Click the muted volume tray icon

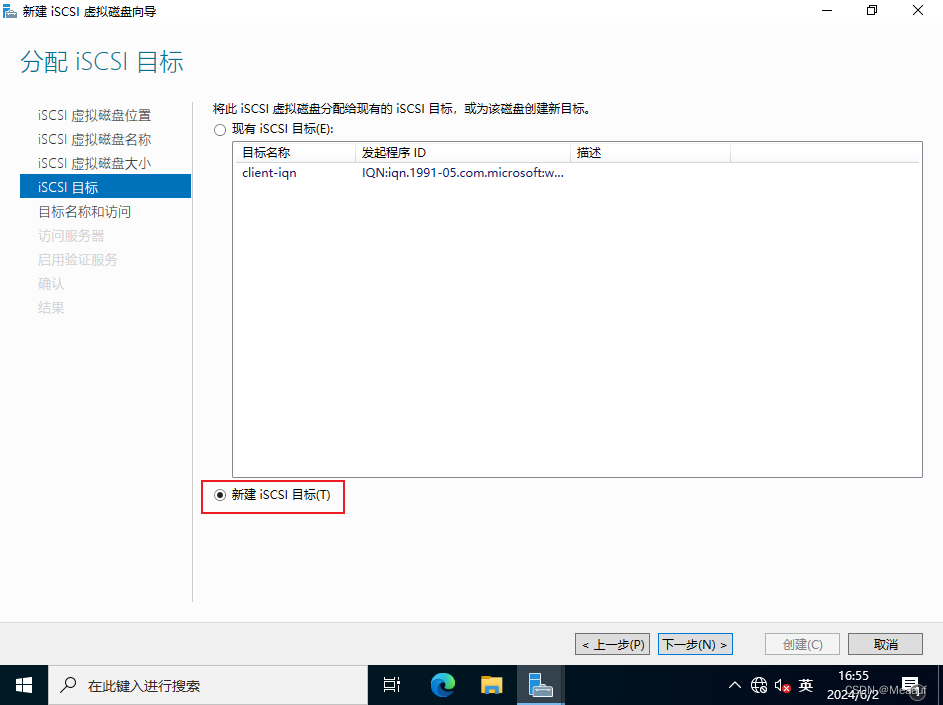coord(782,685)
